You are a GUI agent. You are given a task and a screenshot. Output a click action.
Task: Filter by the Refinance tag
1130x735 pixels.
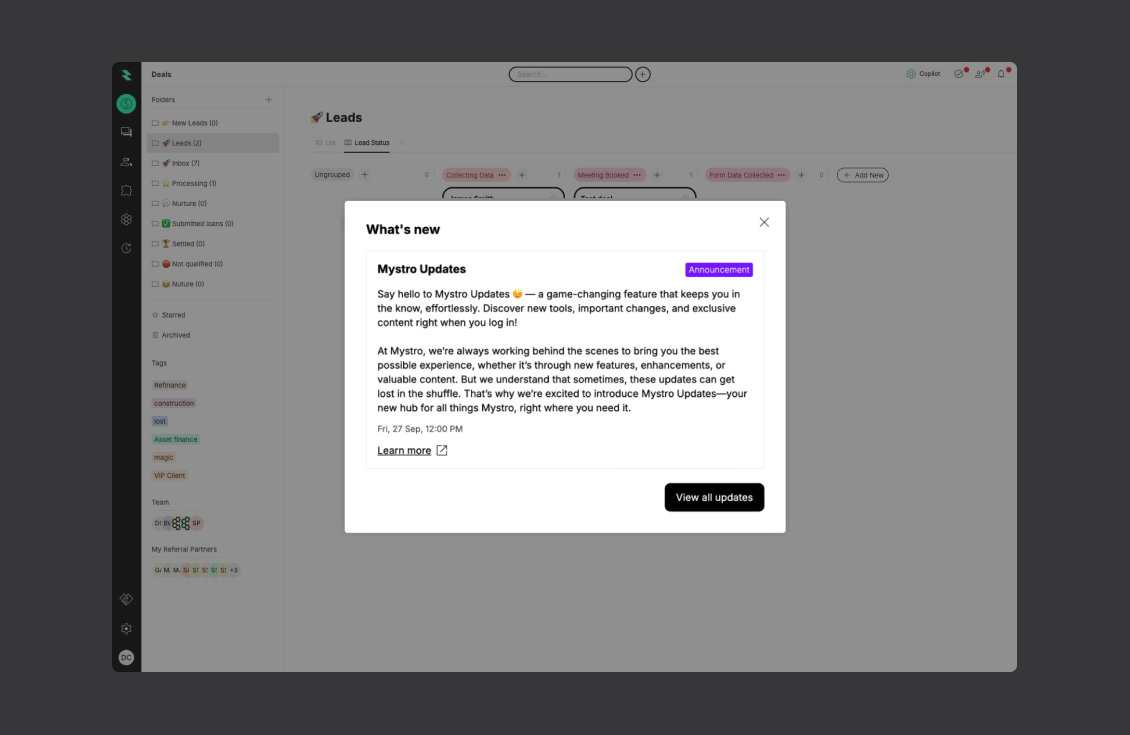pyautogui.click(x=170, y=386)
